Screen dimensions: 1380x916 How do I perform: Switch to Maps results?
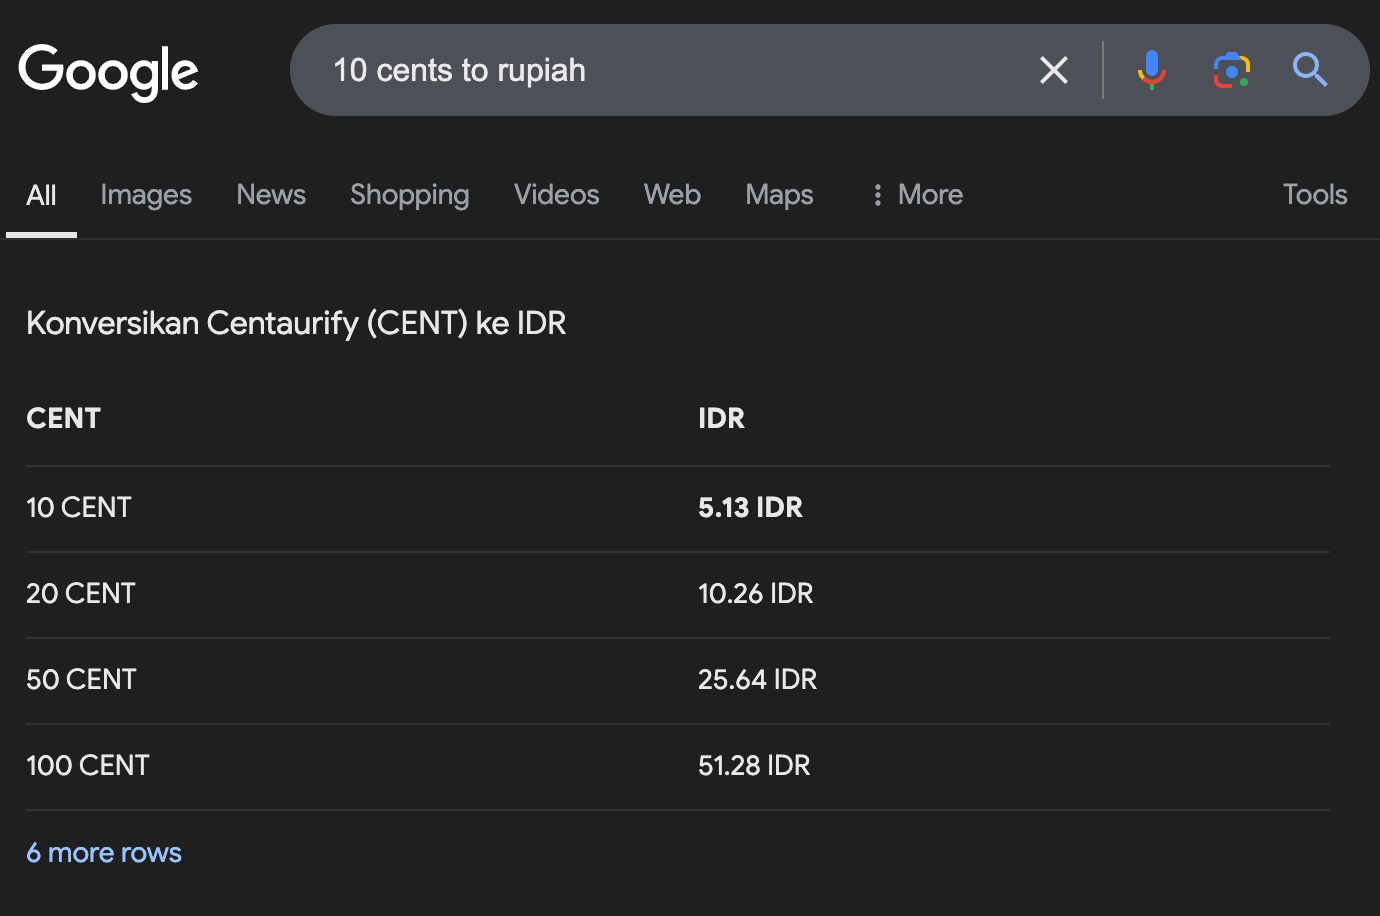(x=779, y=195)
